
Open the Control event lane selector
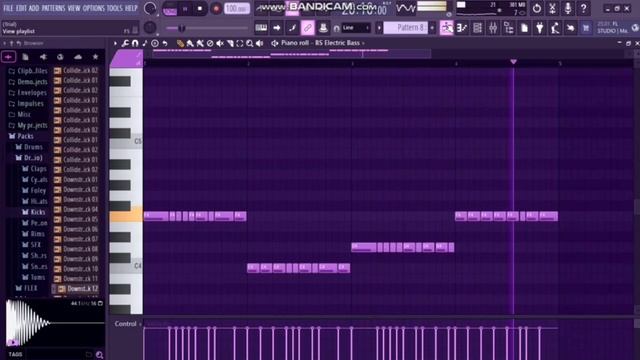point(128,324)
